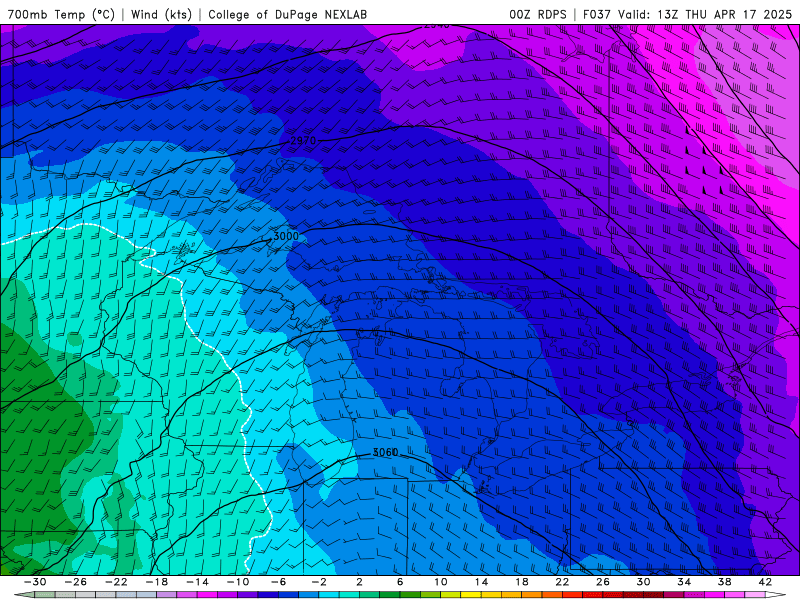800x600 pixels.
Task: Click the "Wind (kts)" header label
Action: coord(161,14)
